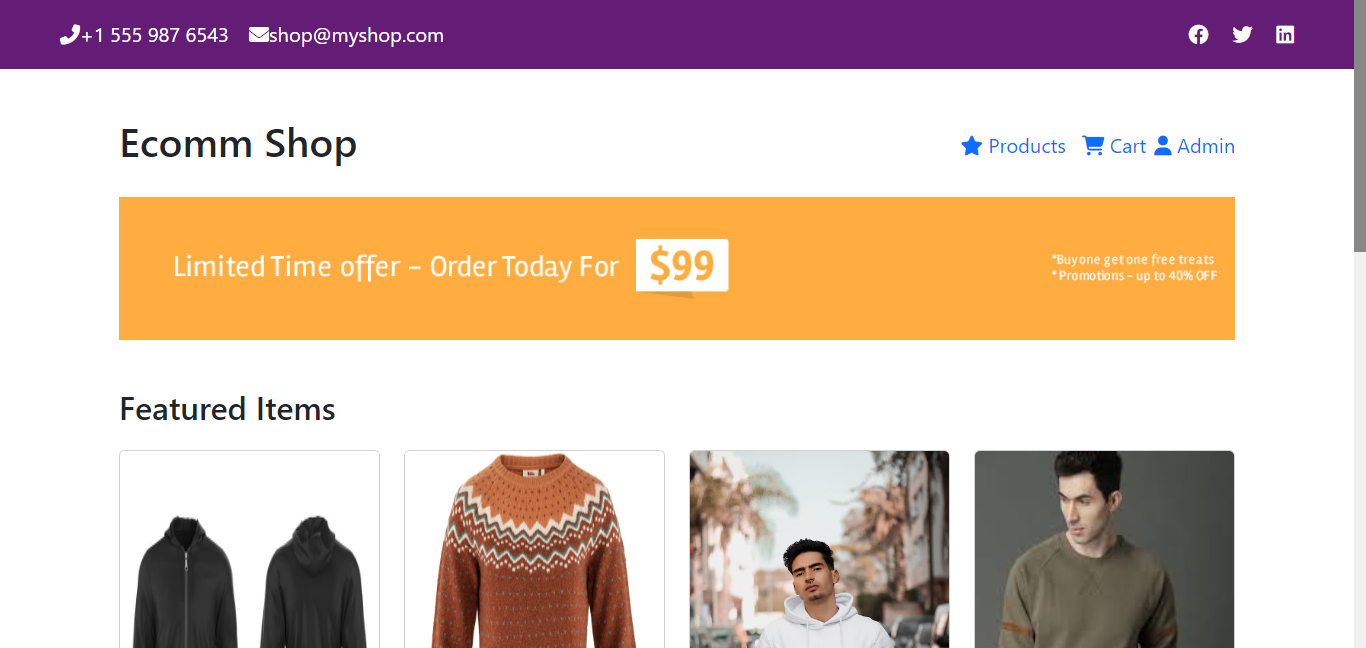
Task: Open the Products navigation link
Action: click(x=1027, y=146)
